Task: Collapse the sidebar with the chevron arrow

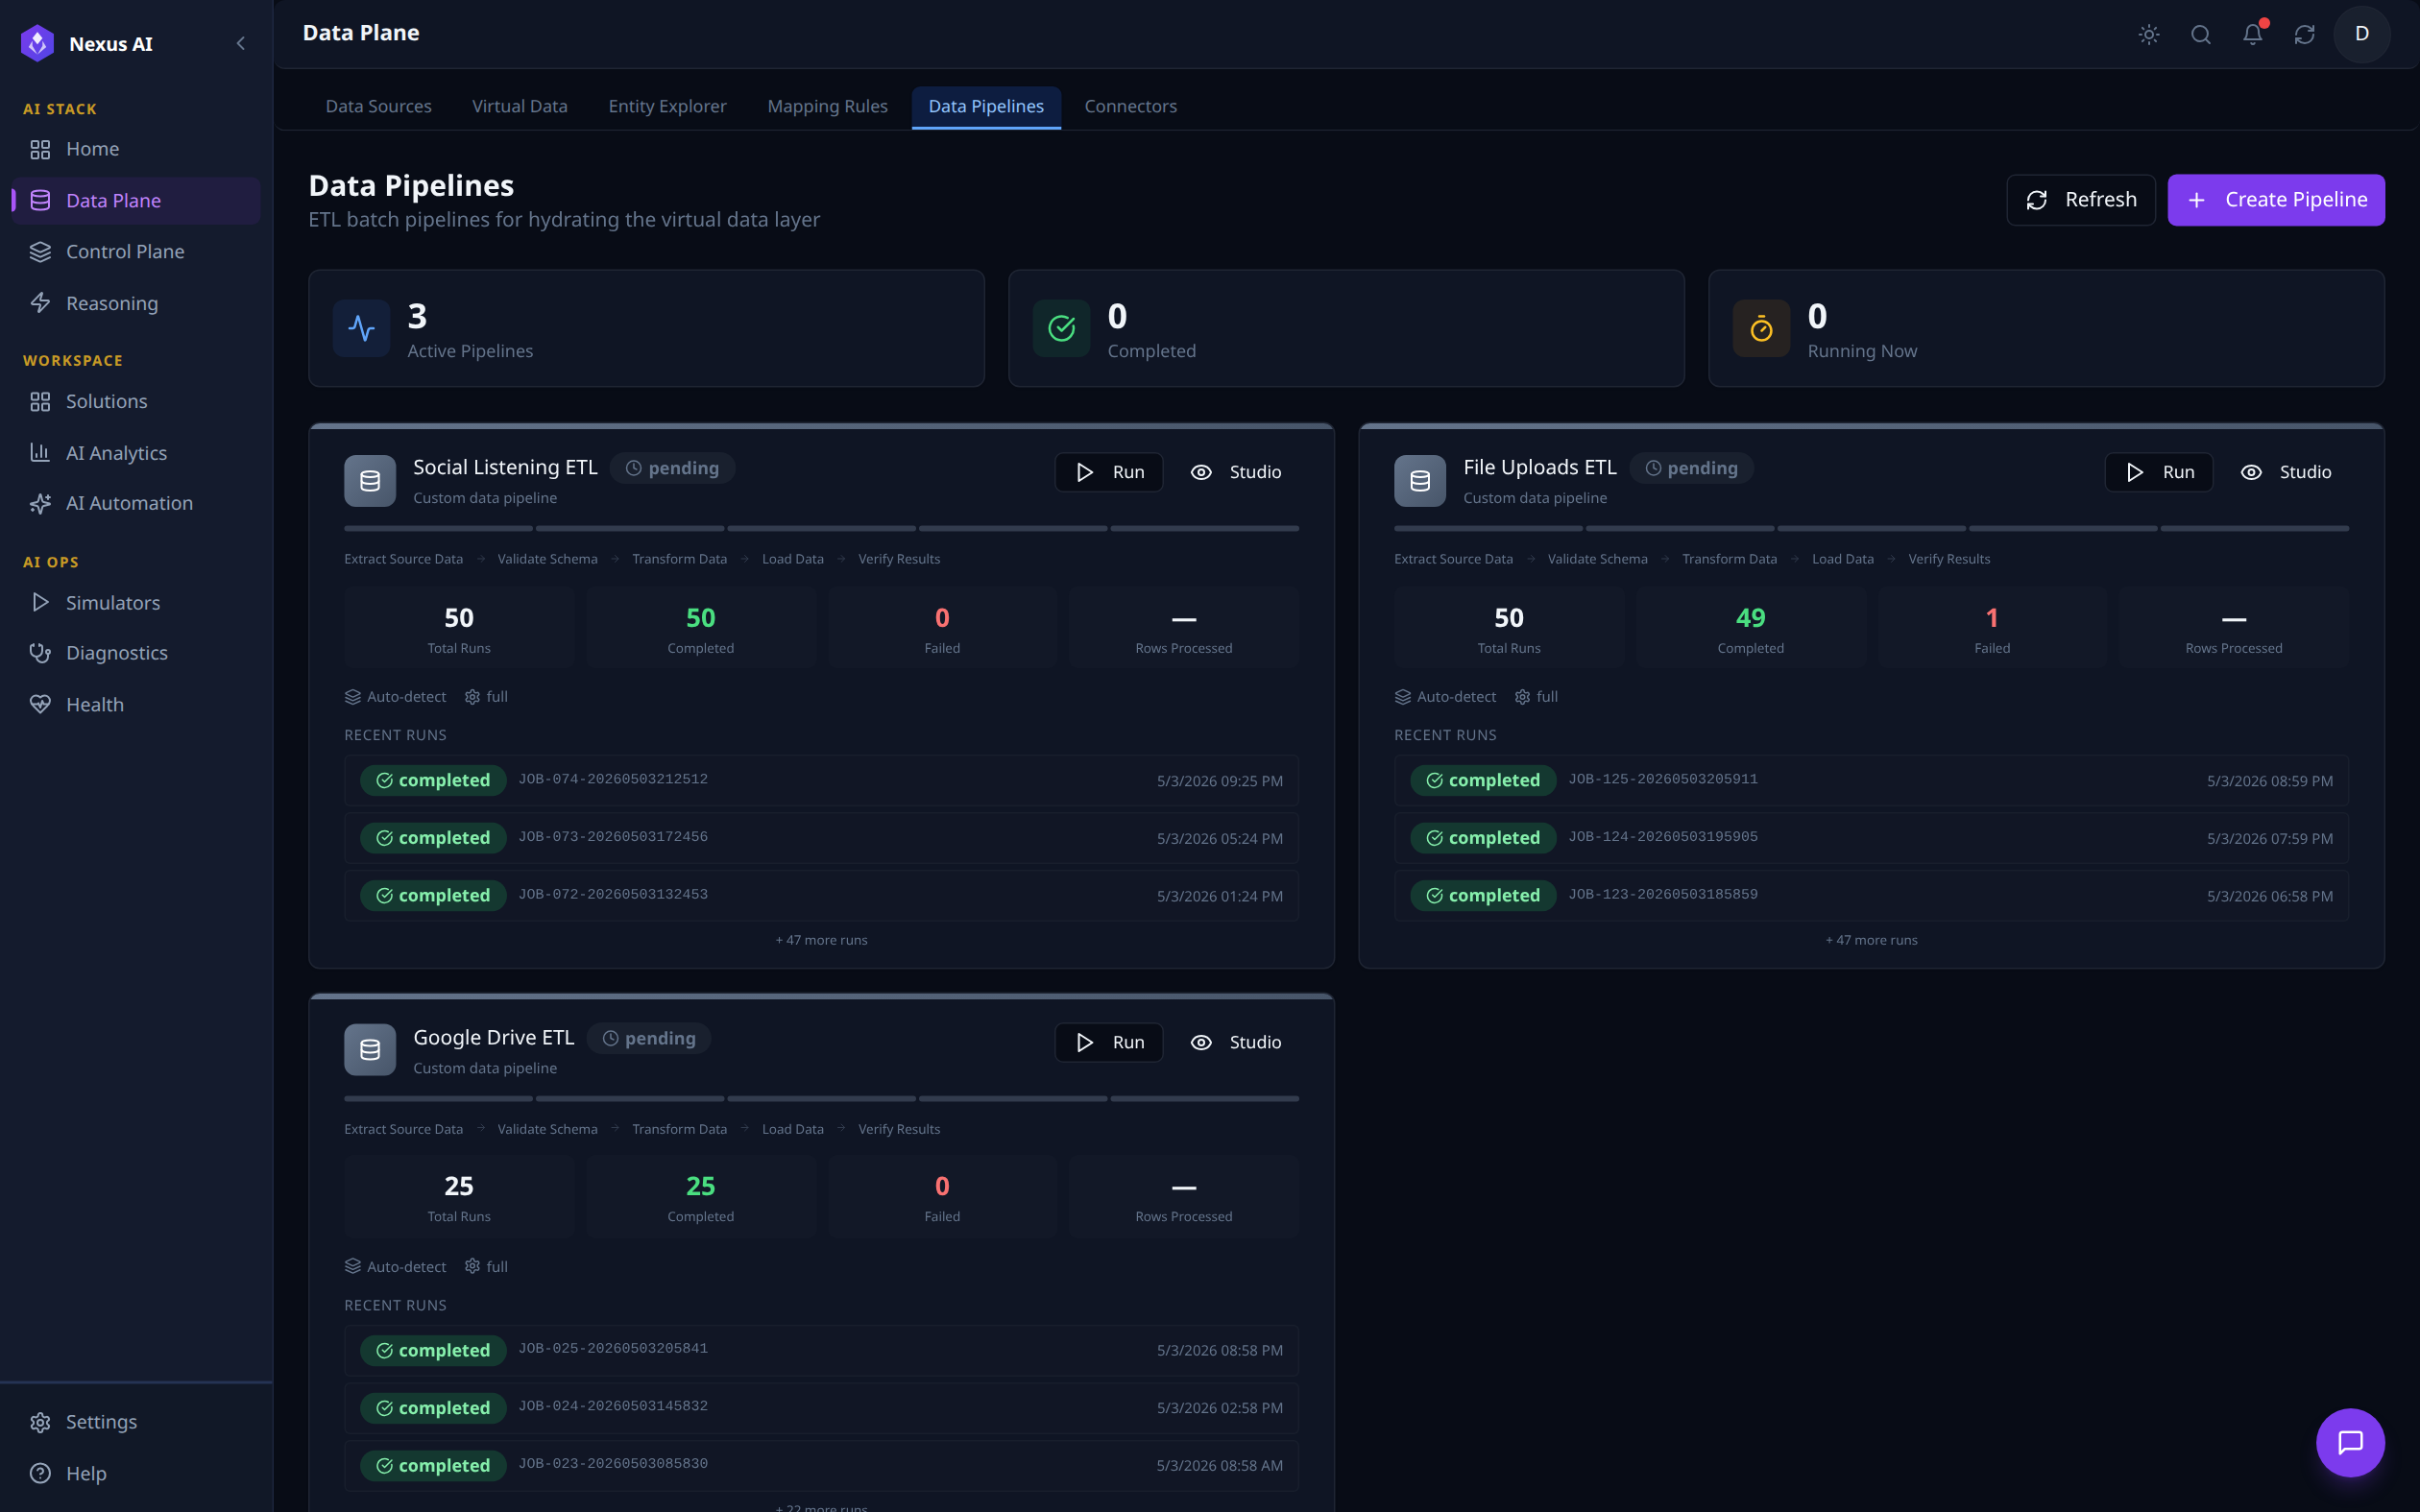Action: 240,43
